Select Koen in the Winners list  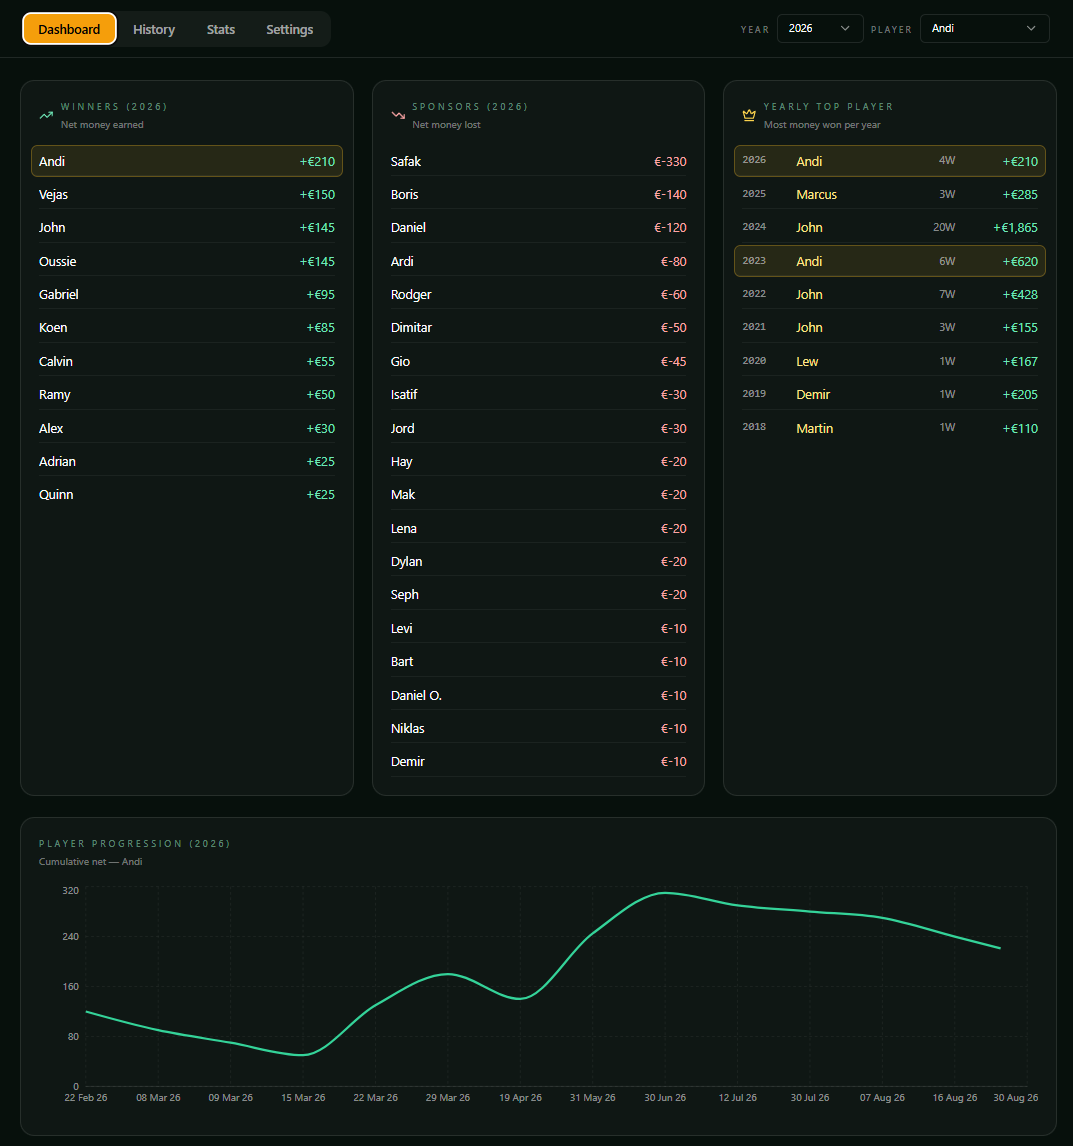(187, 327)
